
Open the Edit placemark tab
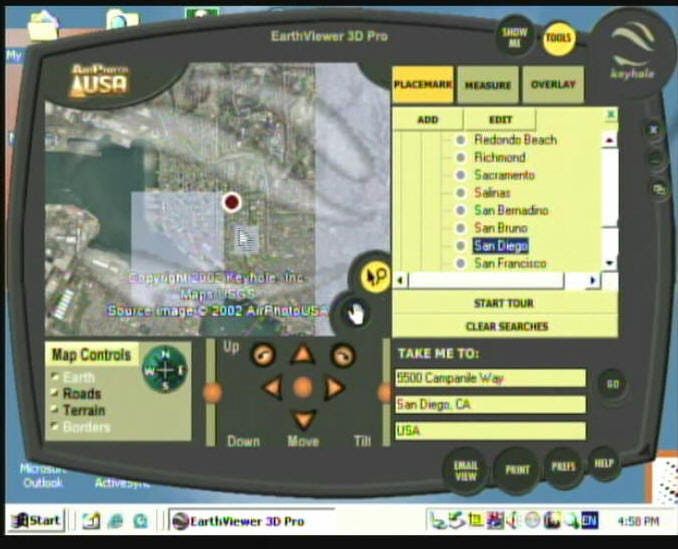coord(500,120)
